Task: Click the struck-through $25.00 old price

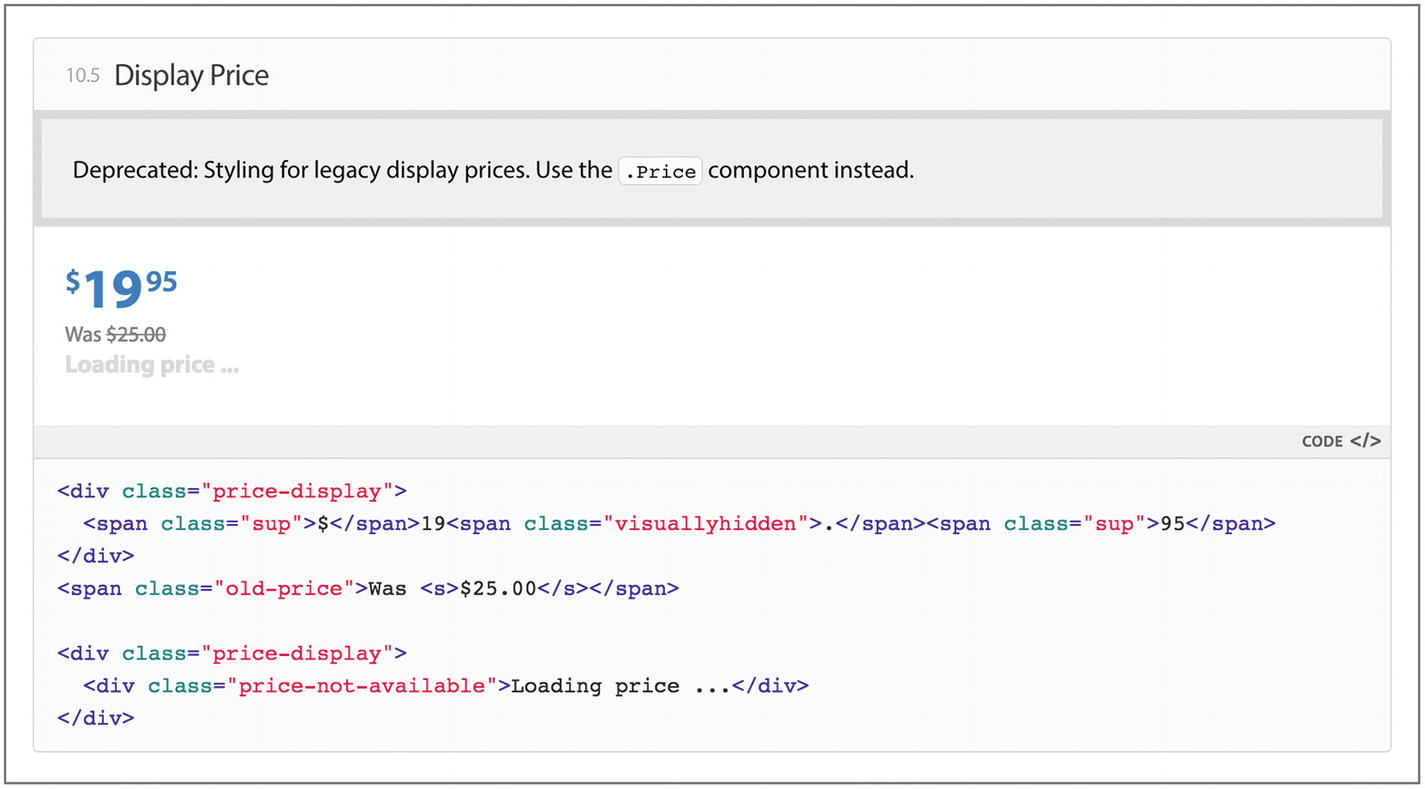Action: coord(136,334)
